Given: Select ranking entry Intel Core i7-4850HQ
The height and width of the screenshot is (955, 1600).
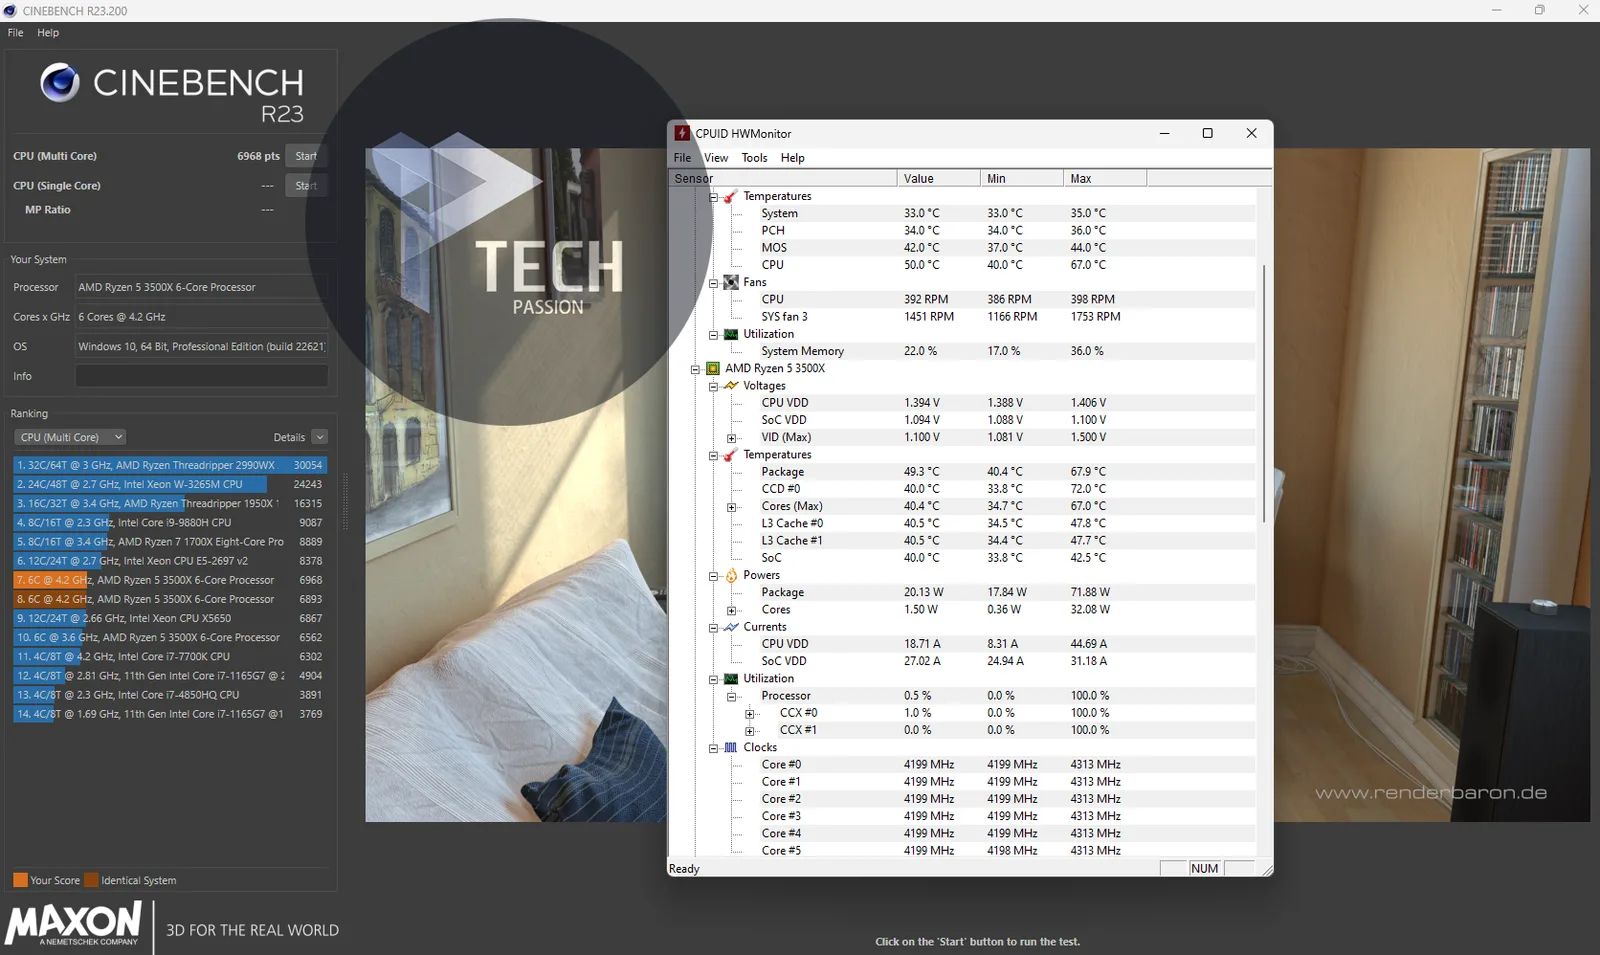Looking at the screenshot, I should click(170, 694).
